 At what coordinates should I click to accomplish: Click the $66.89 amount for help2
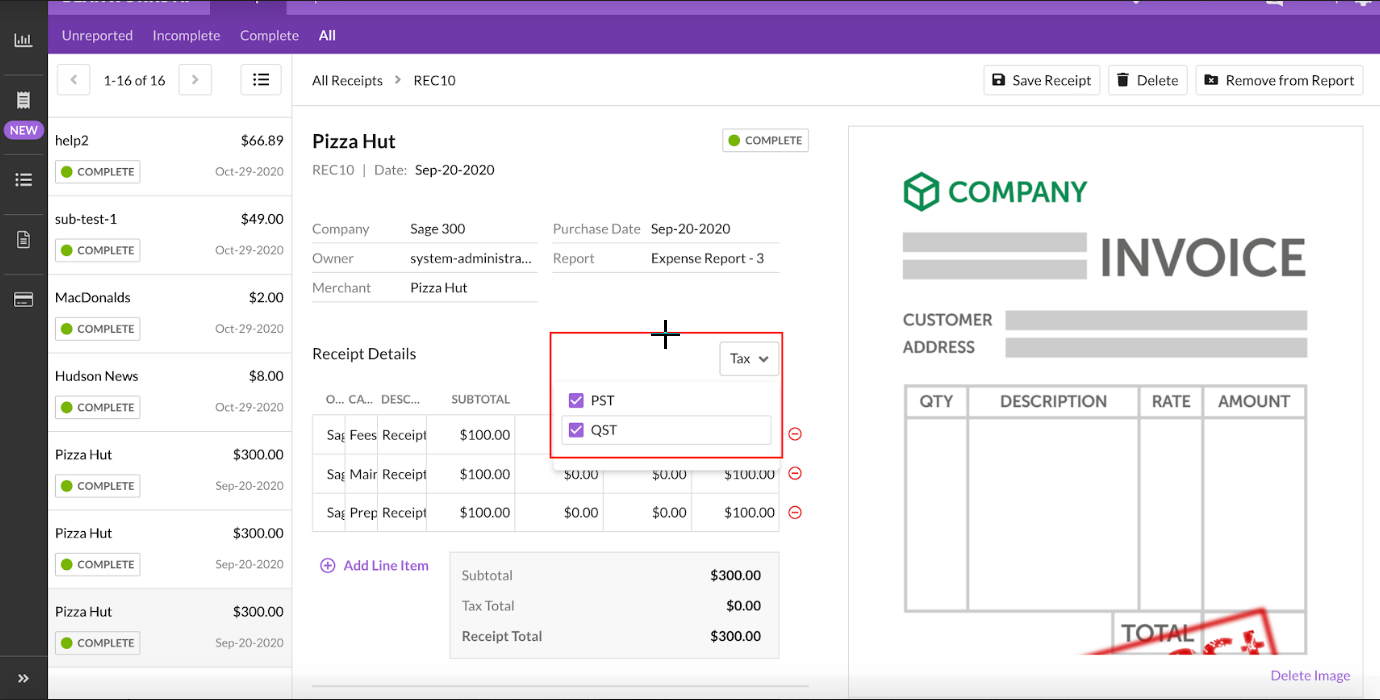pos(262,140)
